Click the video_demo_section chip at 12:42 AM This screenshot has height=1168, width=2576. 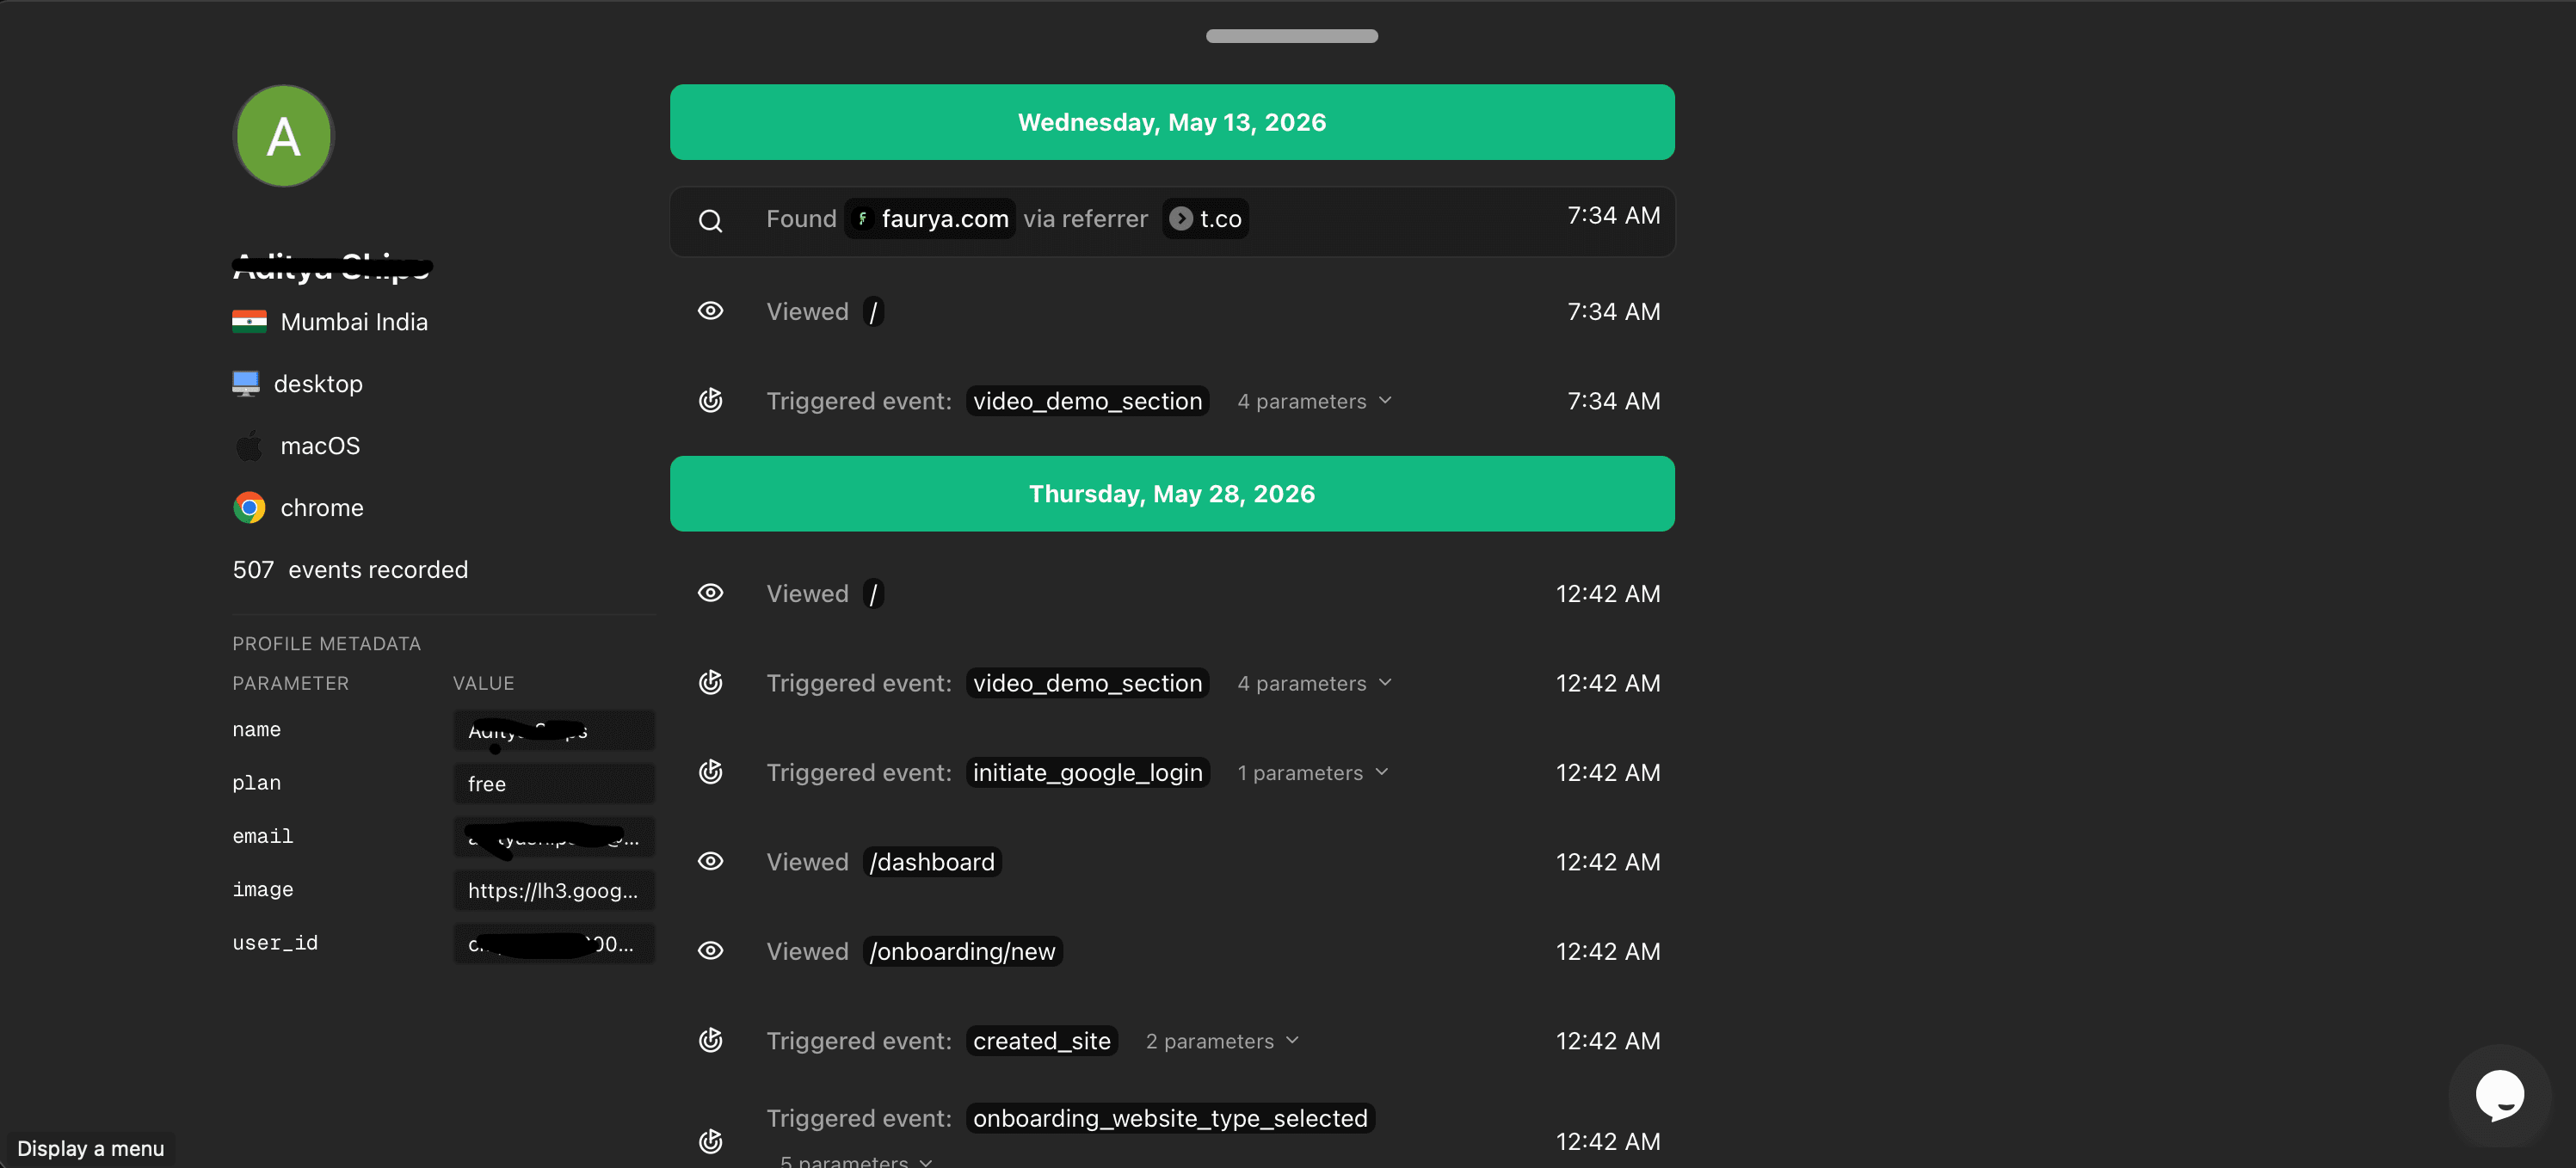point(1087,683)
